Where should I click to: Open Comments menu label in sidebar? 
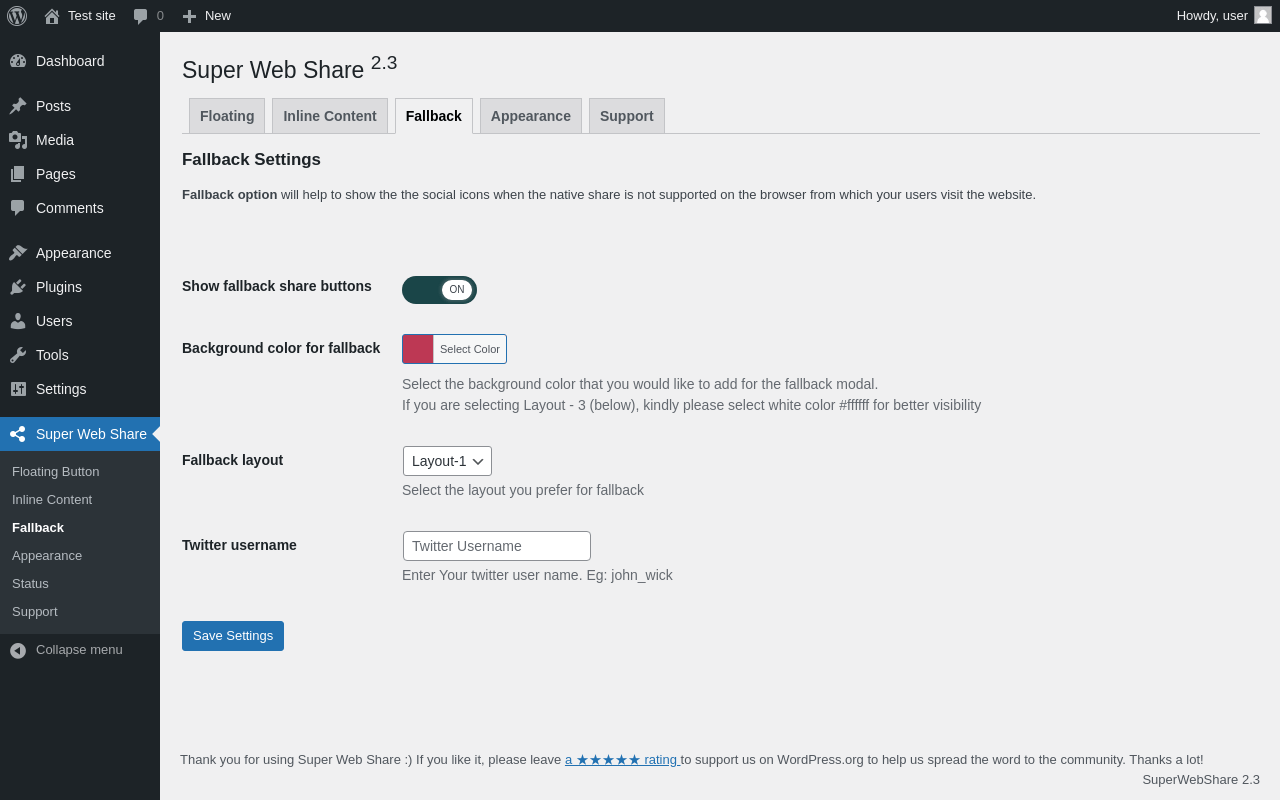70,208
